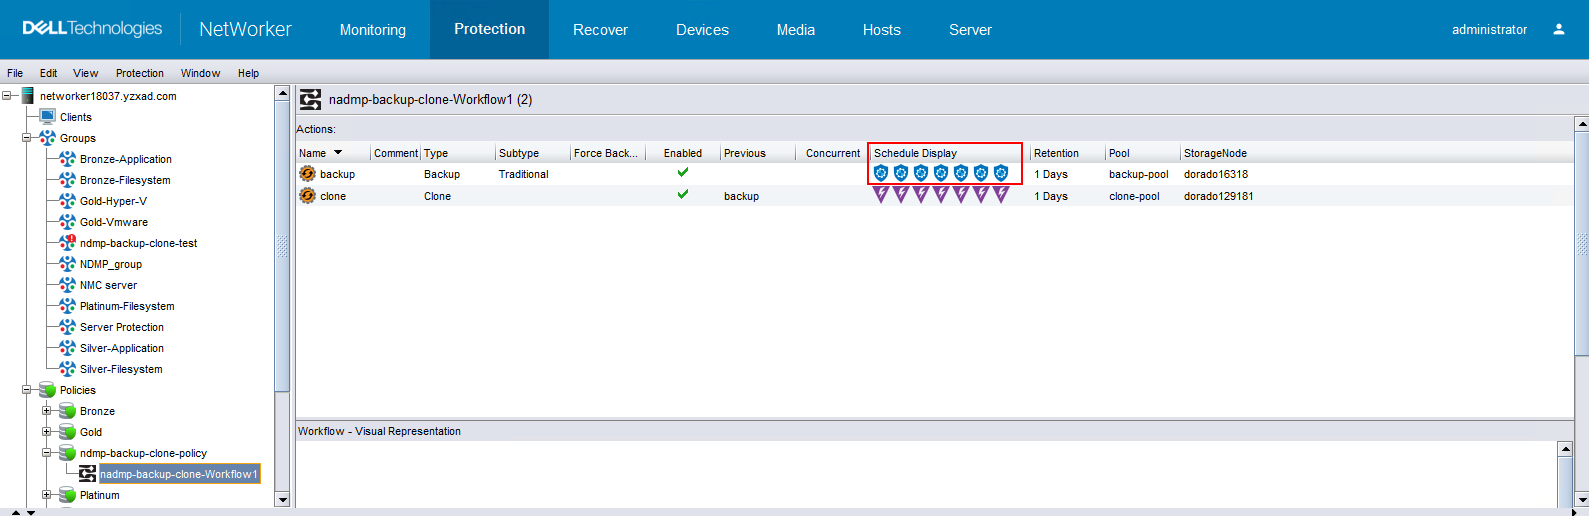Go to the Media tab
This screenshot has width=1589, height=516.
coord(796,30)
